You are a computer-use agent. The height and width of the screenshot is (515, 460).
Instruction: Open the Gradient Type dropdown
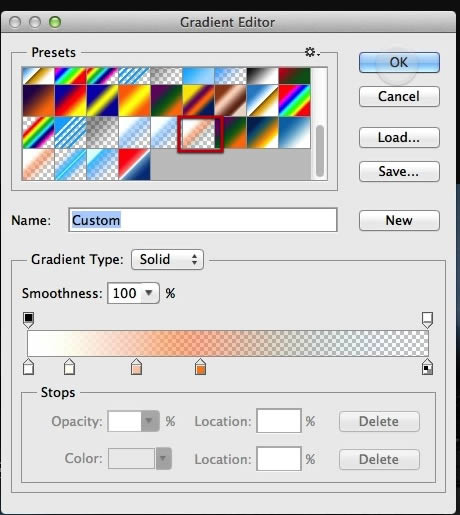(x=167, y=259)
